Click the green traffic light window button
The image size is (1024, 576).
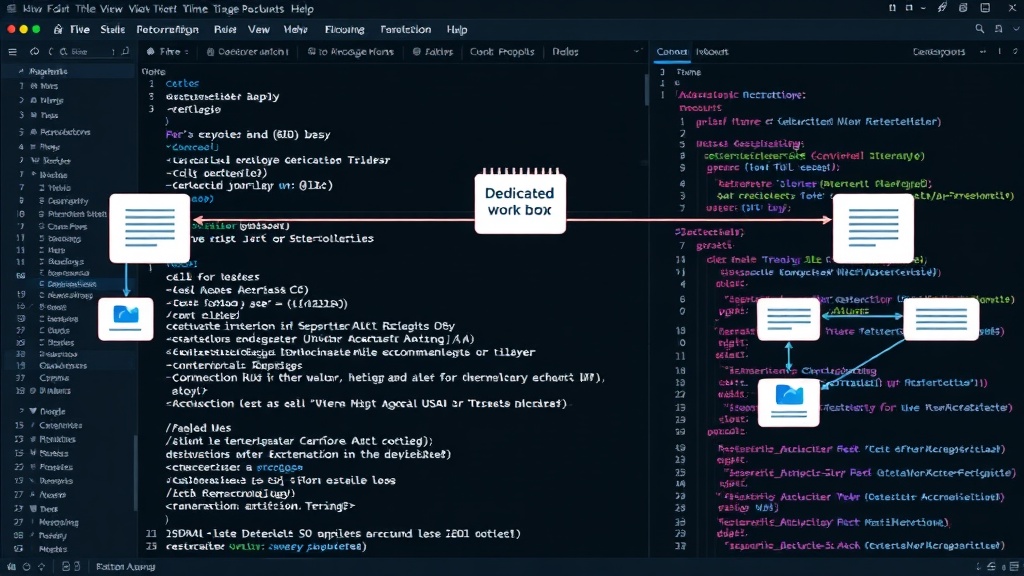click(36, 29)
